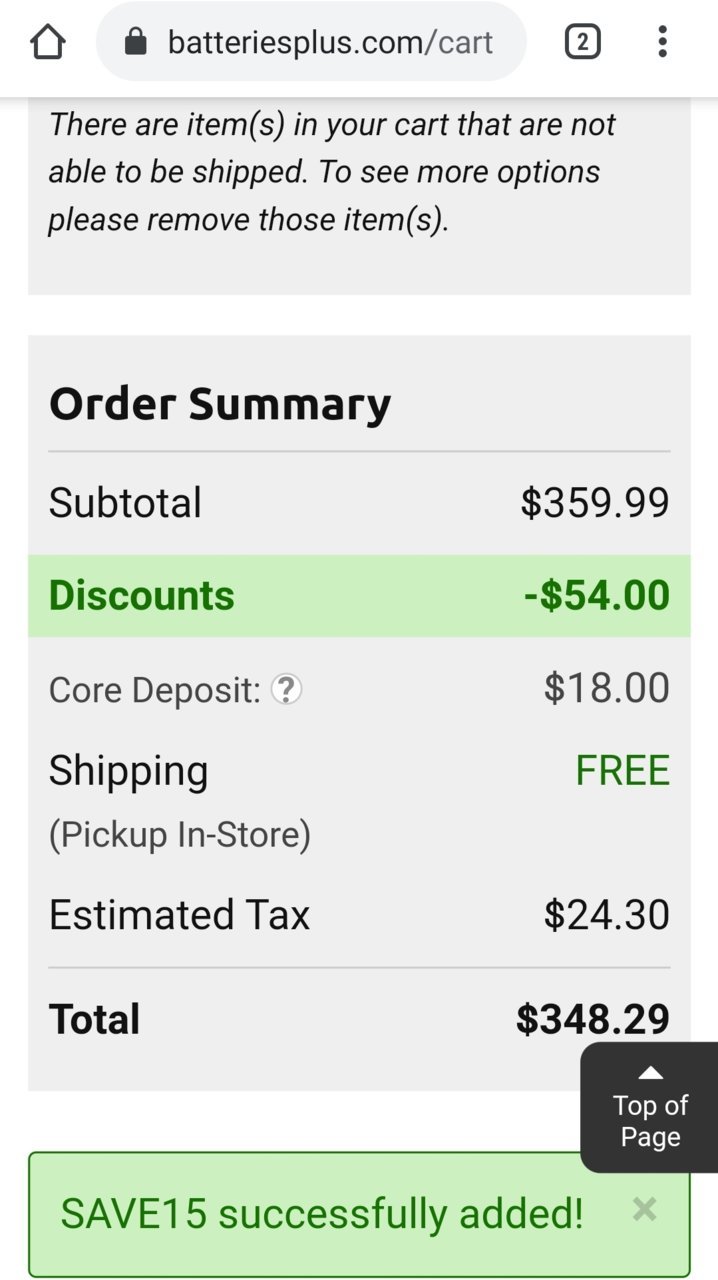
Task: Click the $359.99 subtotal amount
Action: click(595, 502)
